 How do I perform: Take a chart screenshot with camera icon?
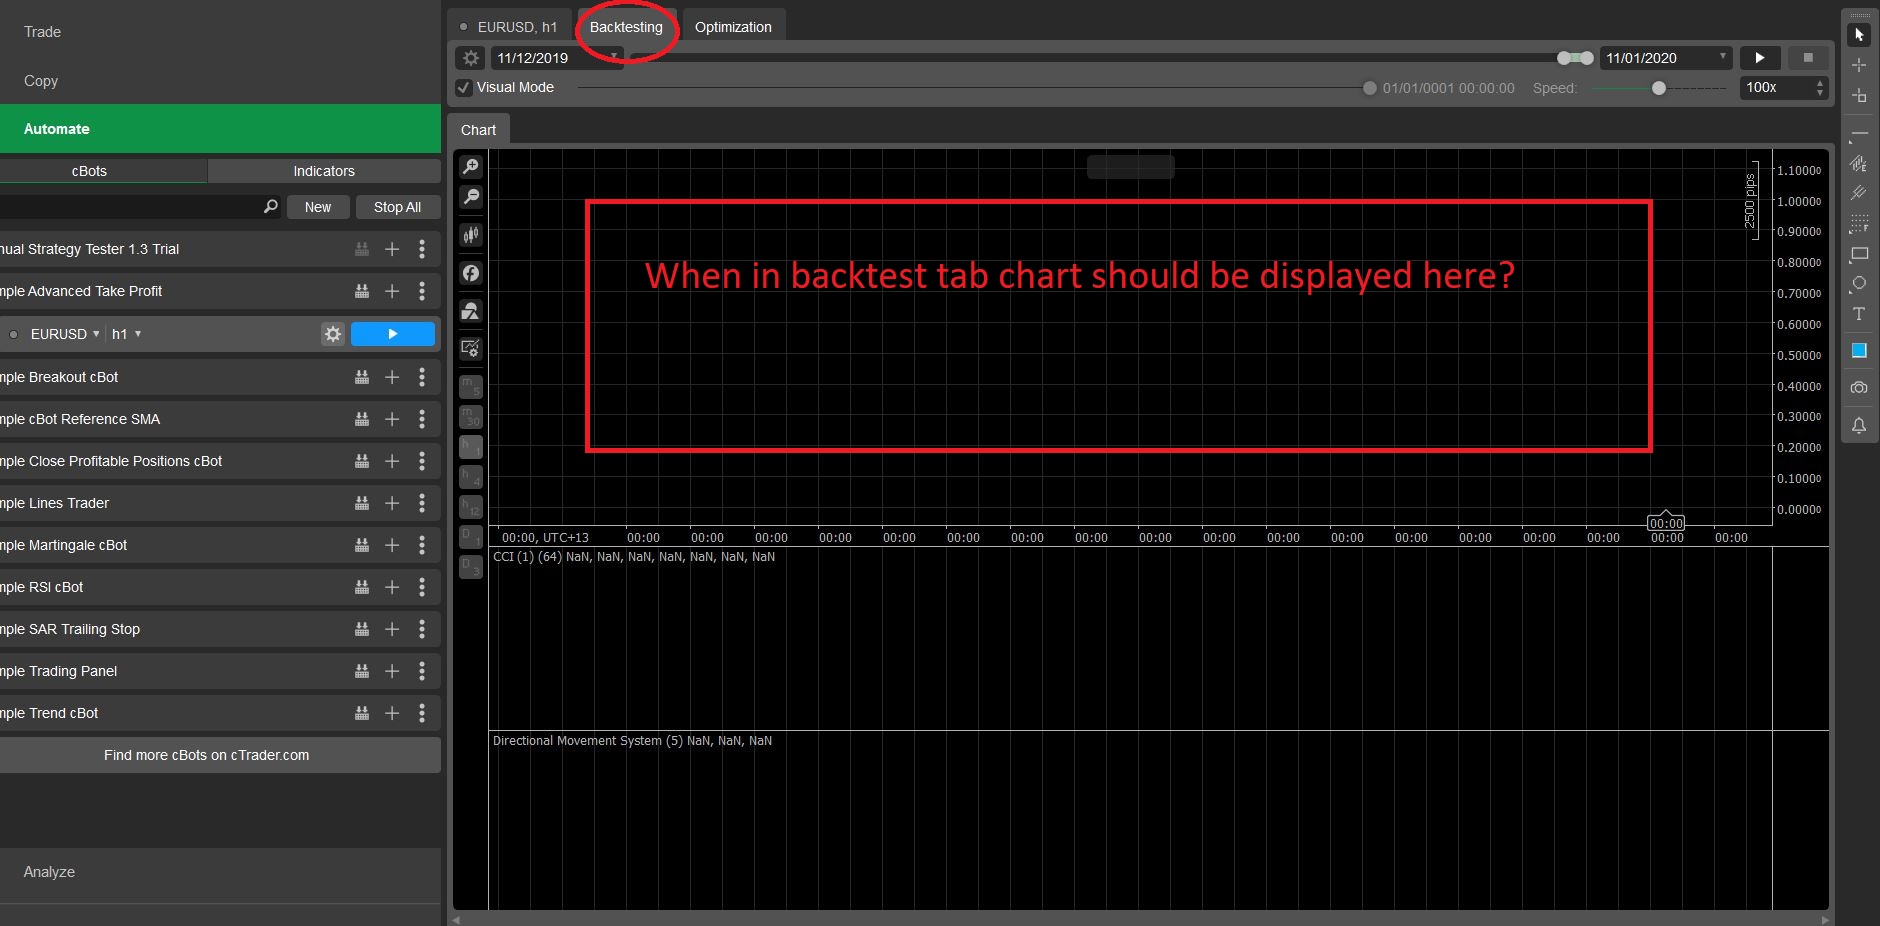pyautogui.click(x=1859, y=388)
